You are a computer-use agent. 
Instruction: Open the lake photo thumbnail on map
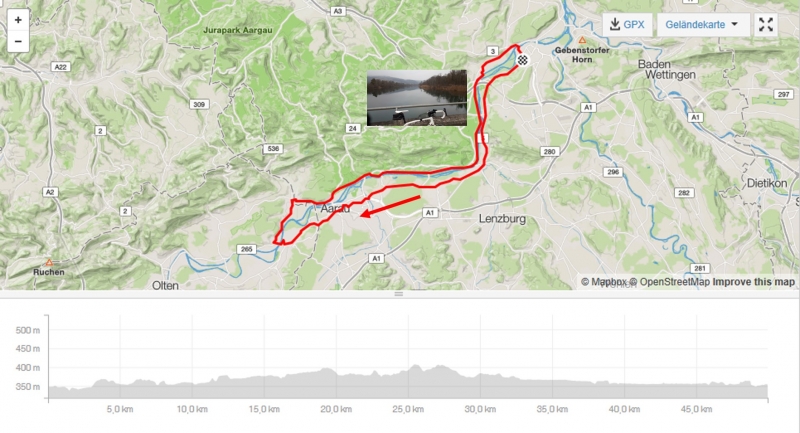pyautogui.click(x=417, y=98)
